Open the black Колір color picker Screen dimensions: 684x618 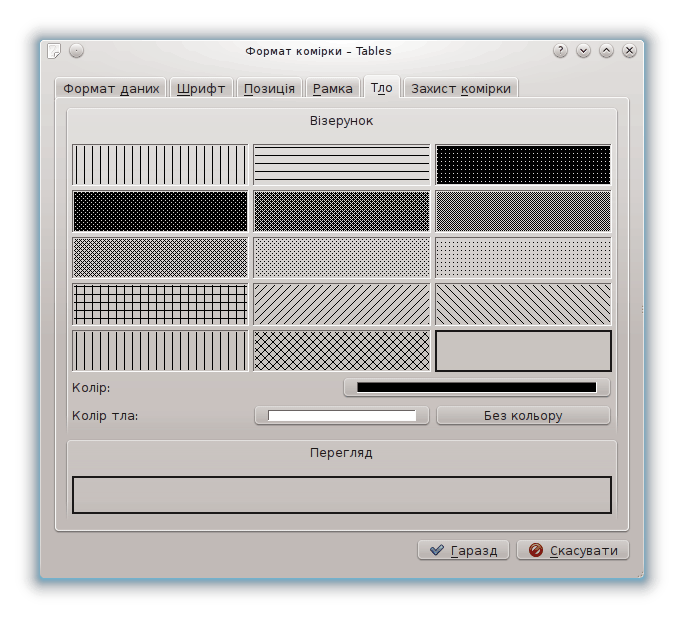[476, 388]
